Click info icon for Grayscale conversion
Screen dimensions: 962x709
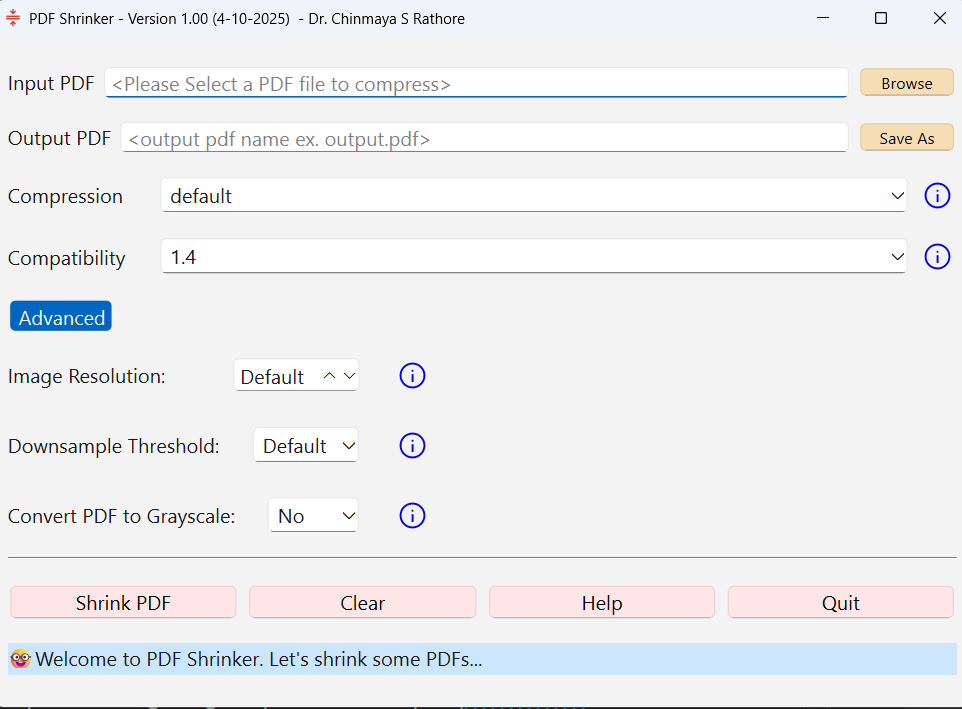click(x=412, y=516)
